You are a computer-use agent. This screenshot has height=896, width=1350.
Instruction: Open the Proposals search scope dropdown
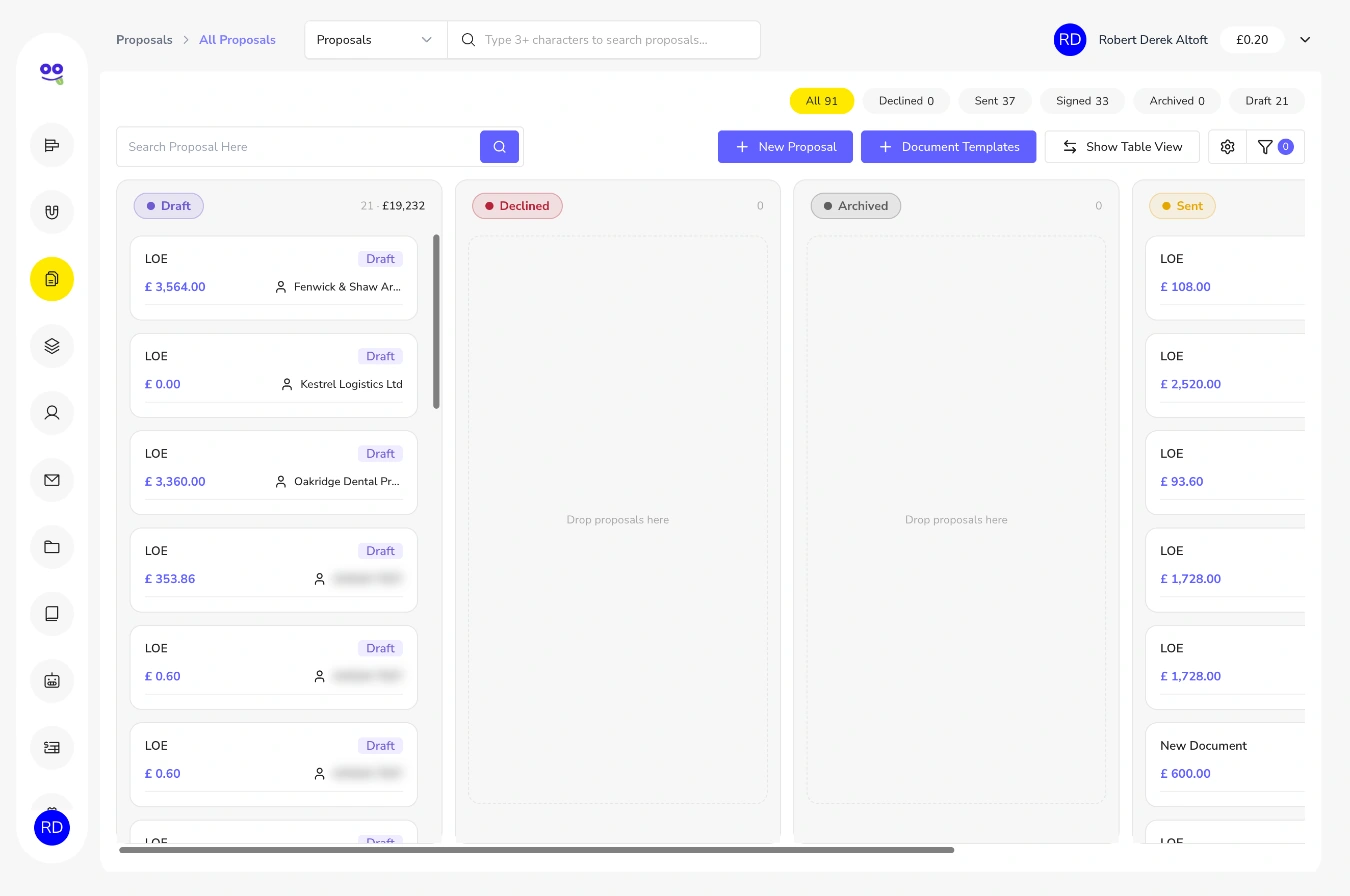376,40
